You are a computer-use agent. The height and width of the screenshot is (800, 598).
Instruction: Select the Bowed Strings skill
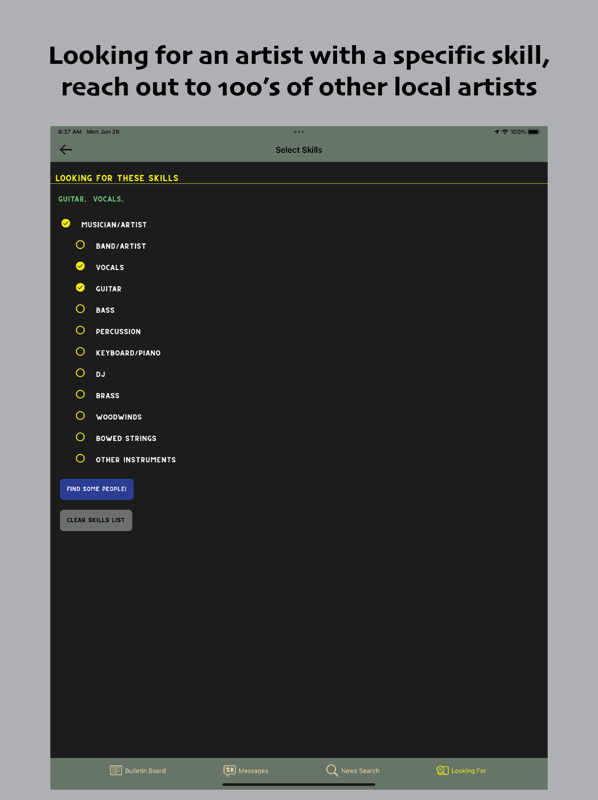[116, 438]
